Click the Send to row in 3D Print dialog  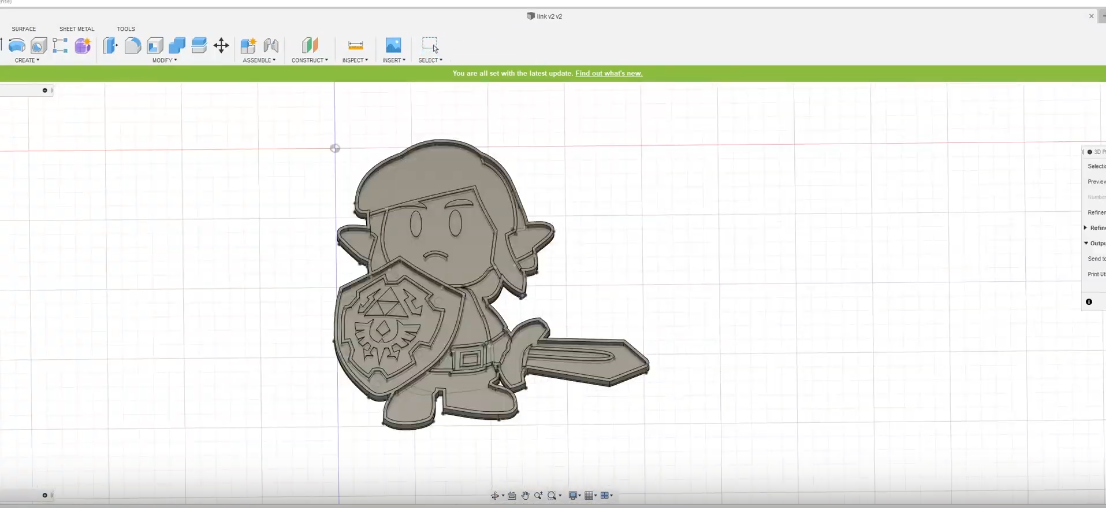(x=1095, y=259)
